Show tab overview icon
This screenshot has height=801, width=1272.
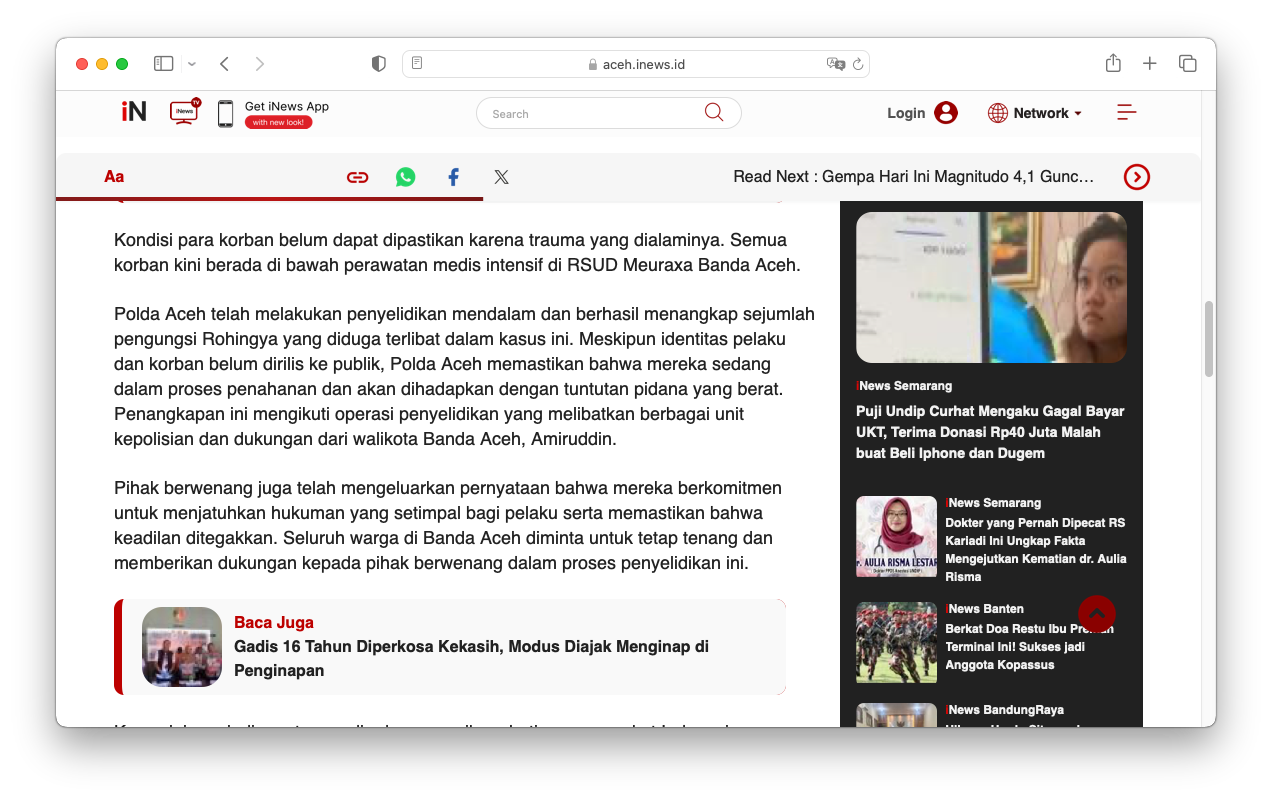point(1188,63)
